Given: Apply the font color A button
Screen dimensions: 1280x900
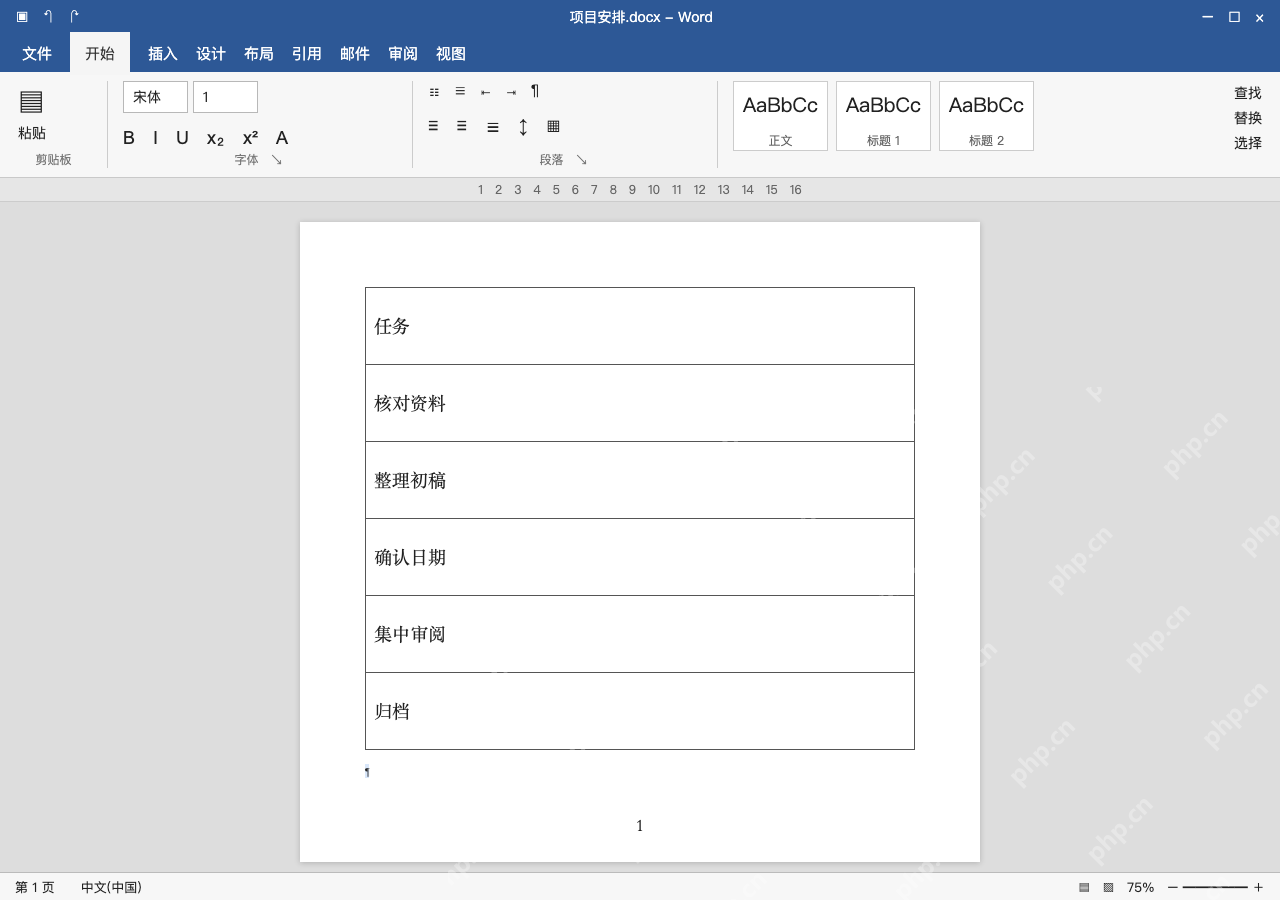Looking at the screenshot, I should point(282,138).
